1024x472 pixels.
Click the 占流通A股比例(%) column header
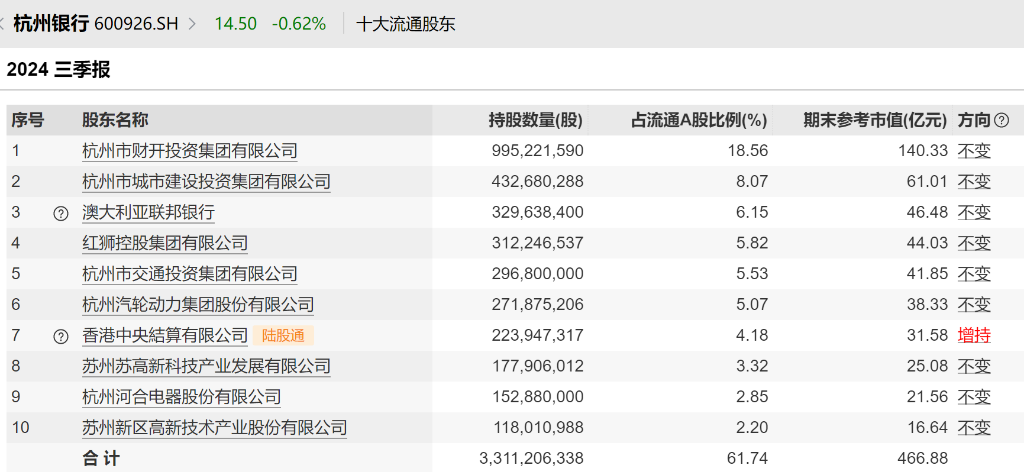(x=699, y=120)
